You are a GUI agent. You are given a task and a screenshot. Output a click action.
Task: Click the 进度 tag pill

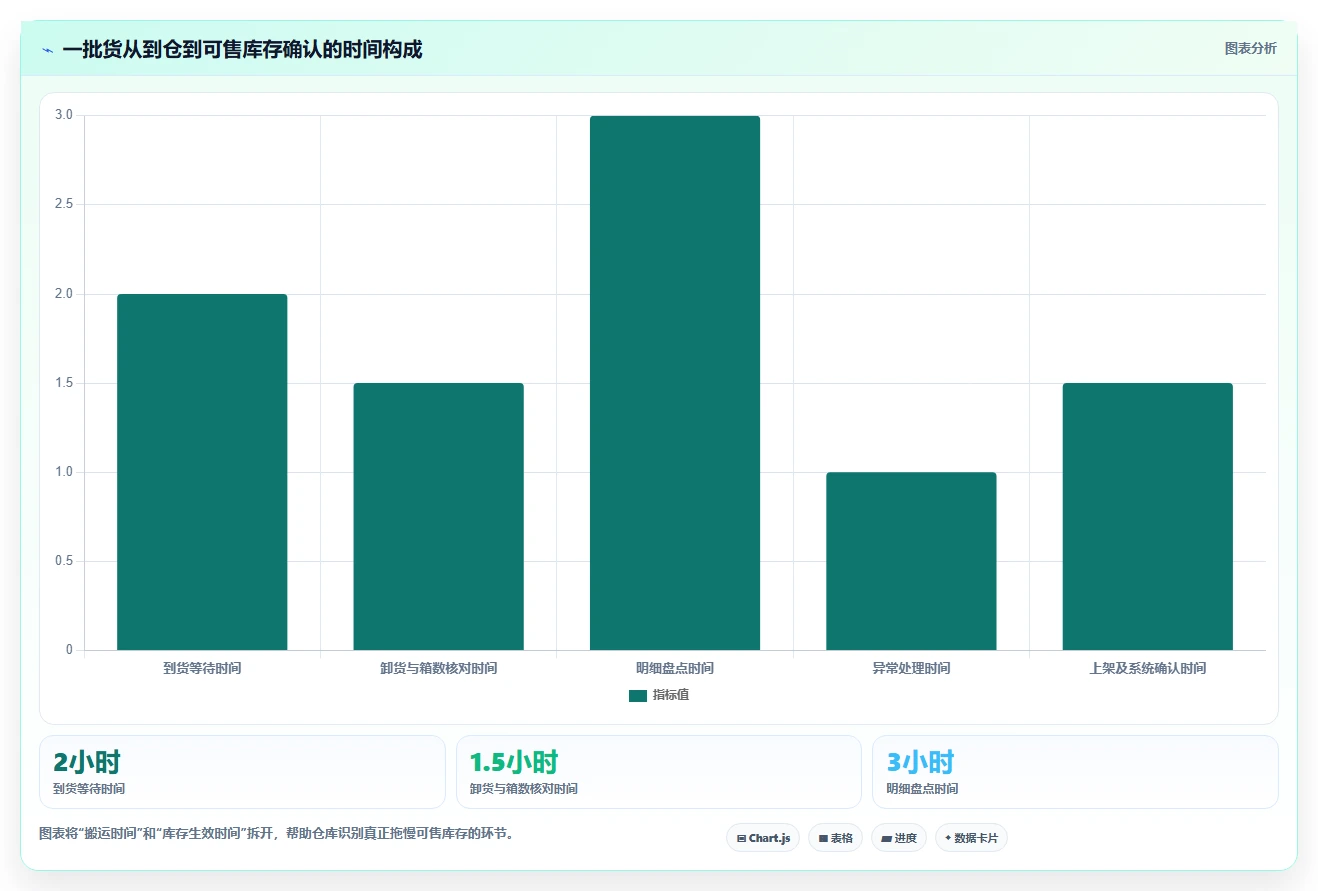tap(899, 838)
